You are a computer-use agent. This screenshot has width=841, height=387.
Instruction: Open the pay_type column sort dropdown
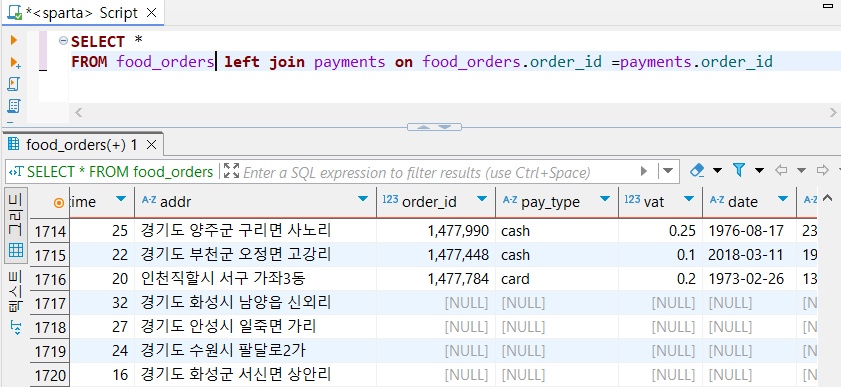point(605,199)
